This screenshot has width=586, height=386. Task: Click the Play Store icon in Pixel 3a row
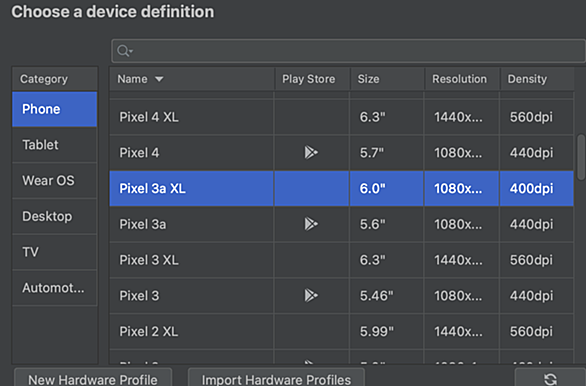coord(311,224)
